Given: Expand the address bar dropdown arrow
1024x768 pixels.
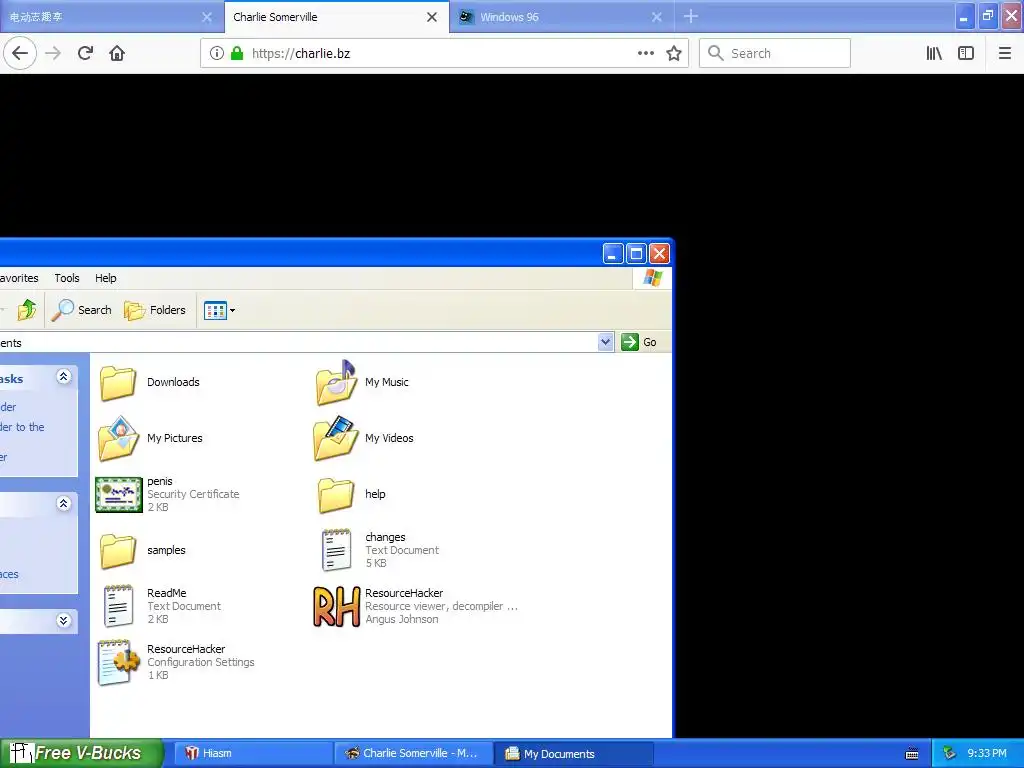Looking at the screenshot, I should [x=605, y=342].
